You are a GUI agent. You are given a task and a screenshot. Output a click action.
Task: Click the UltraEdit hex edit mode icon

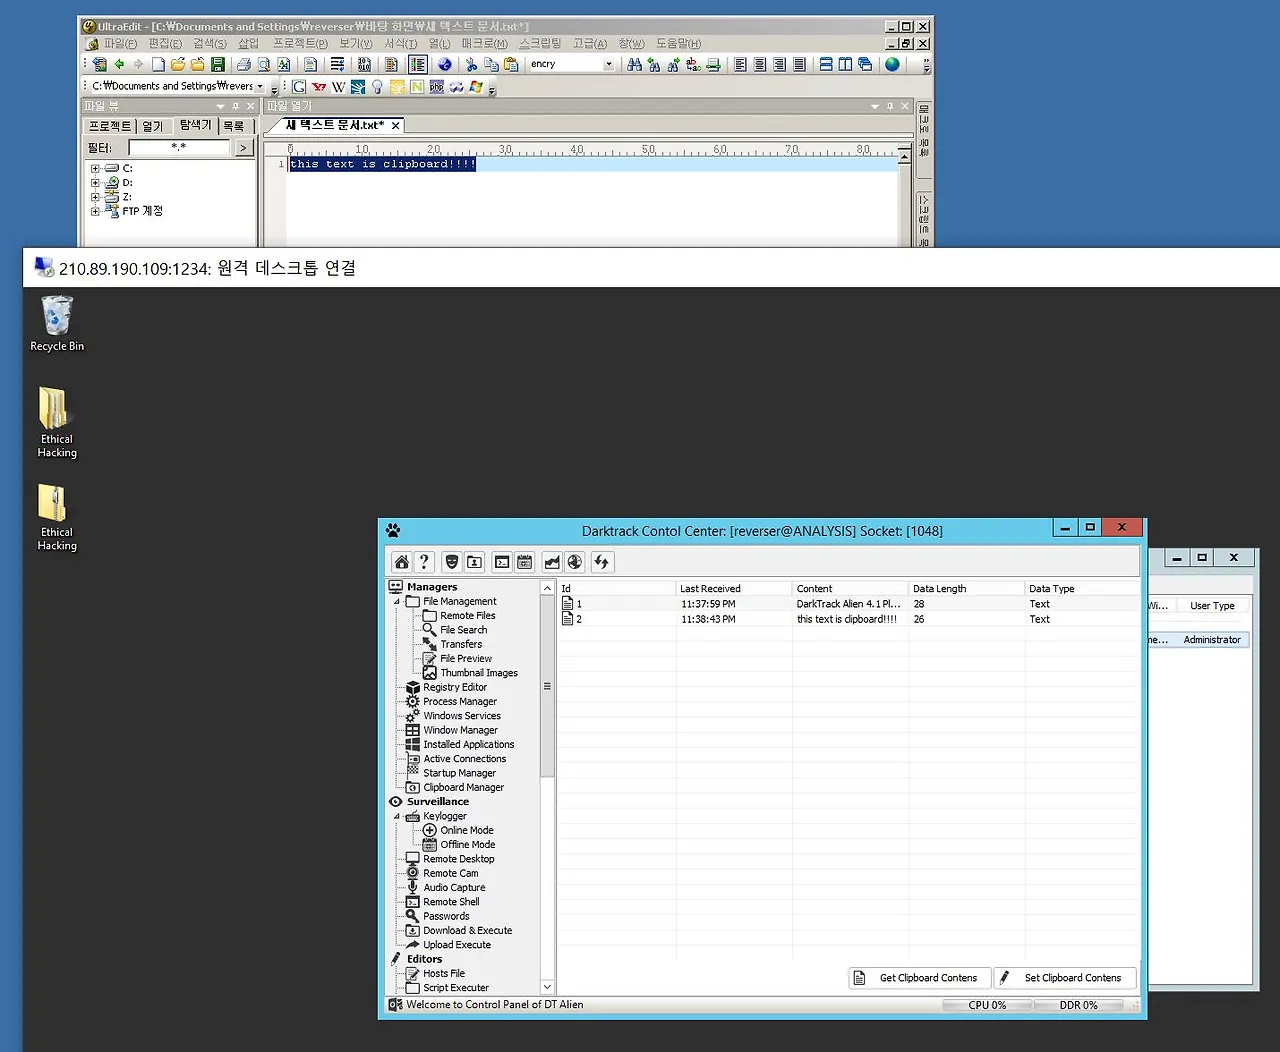click(364, 64)
